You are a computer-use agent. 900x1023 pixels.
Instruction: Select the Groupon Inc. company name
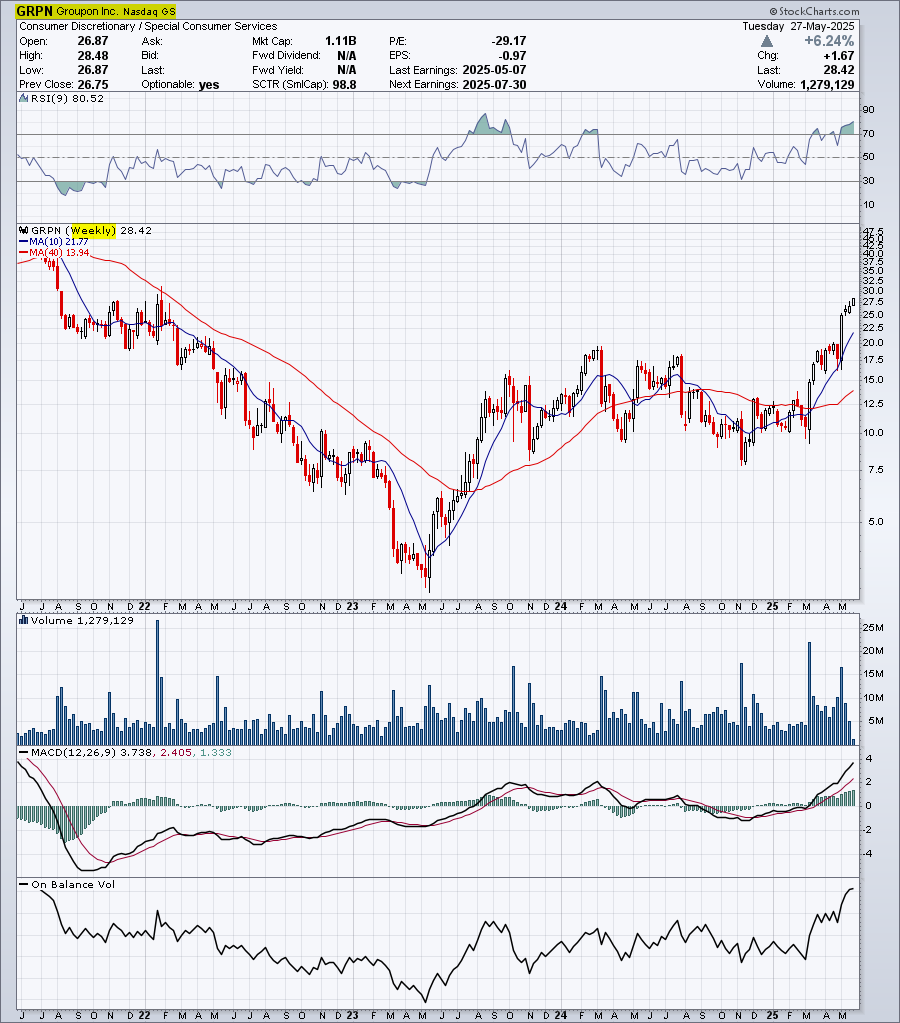tap(87, 11)
